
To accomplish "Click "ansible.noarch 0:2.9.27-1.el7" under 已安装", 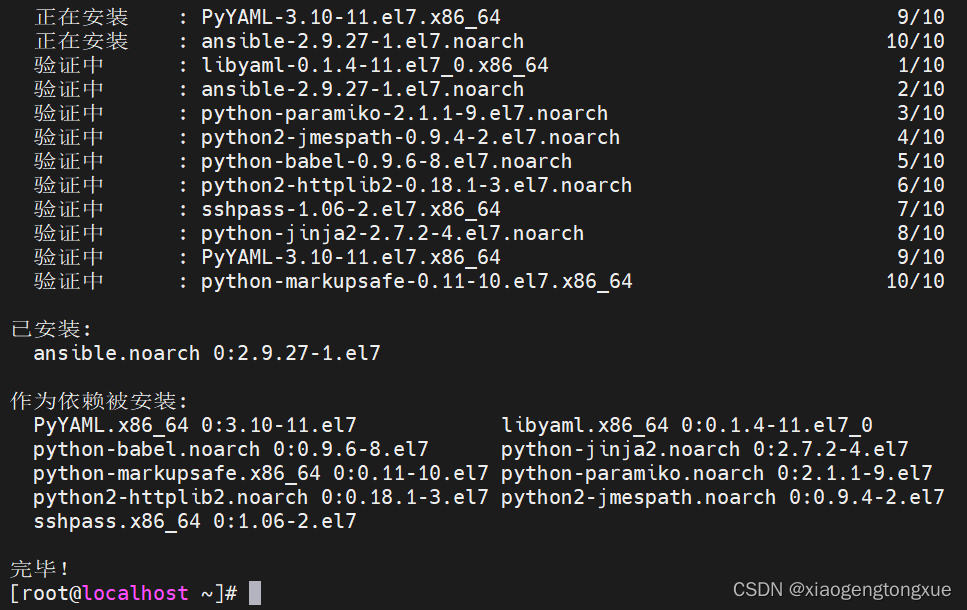I will 207,353.
